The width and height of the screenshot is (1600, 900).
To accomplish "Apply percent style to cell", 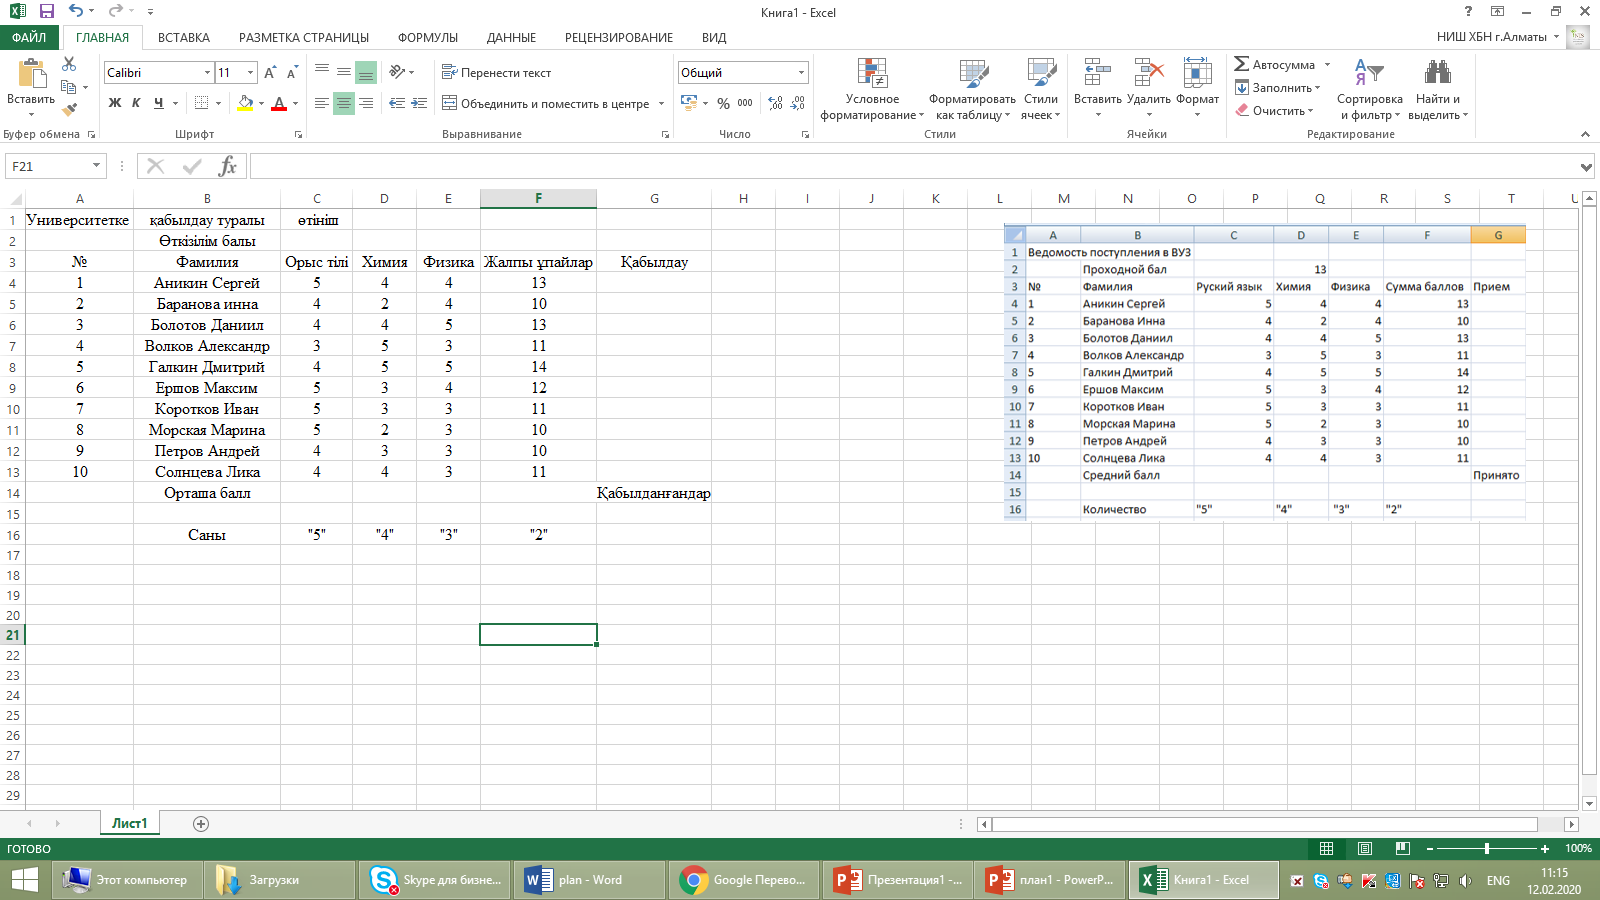I will pos(723,103).
